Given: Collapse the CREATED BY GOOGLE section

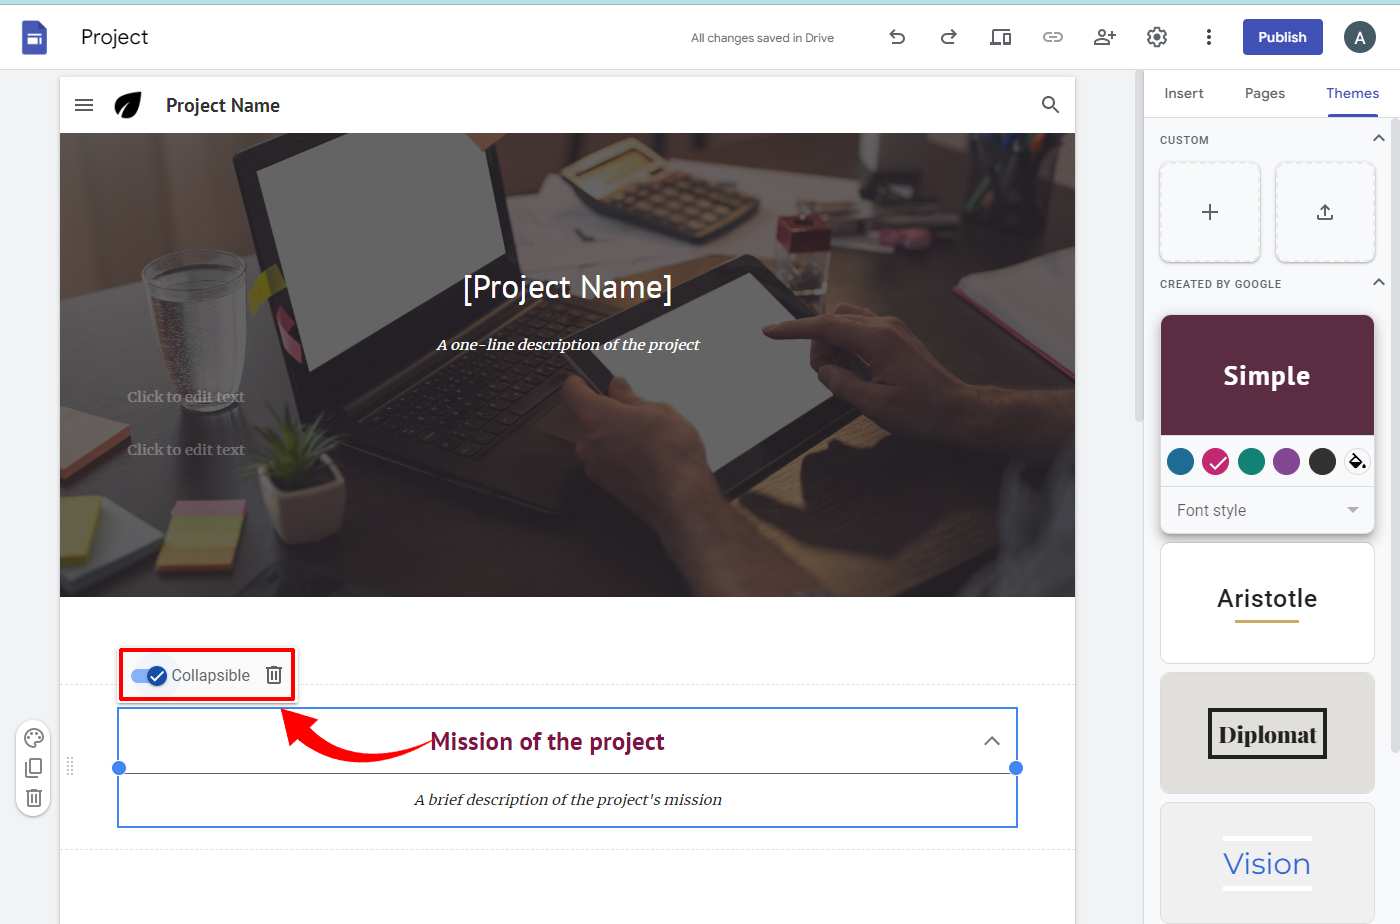Looking at the screenshot, I should tap(1379, 283).
